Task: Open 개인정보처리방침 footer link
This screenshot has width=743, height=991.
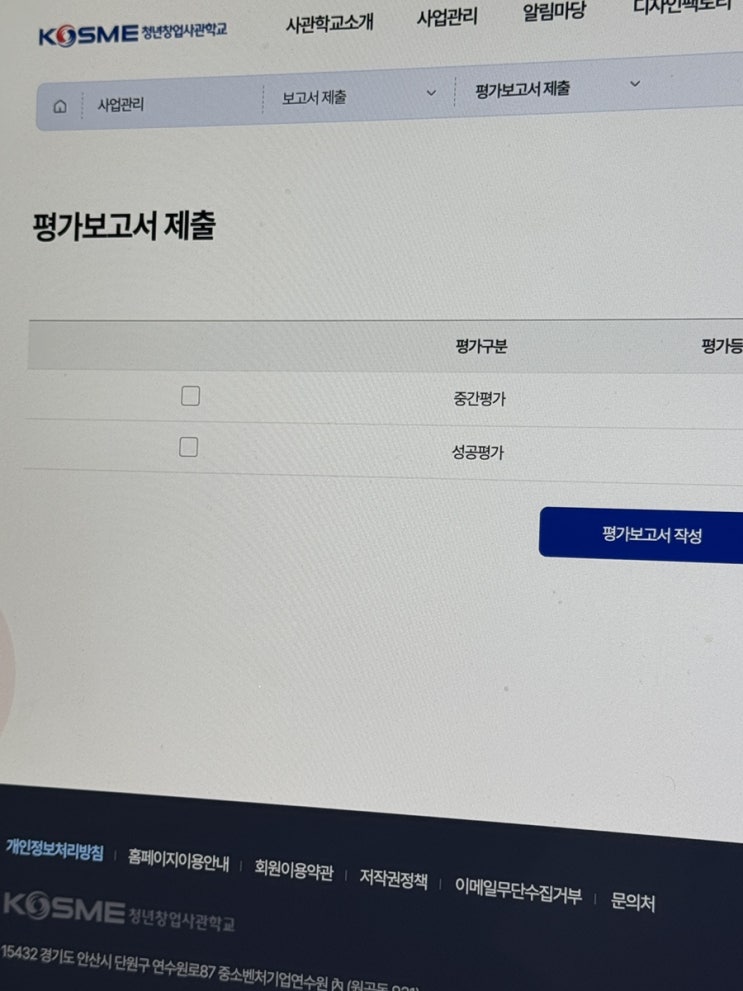Action: (54, 850)
